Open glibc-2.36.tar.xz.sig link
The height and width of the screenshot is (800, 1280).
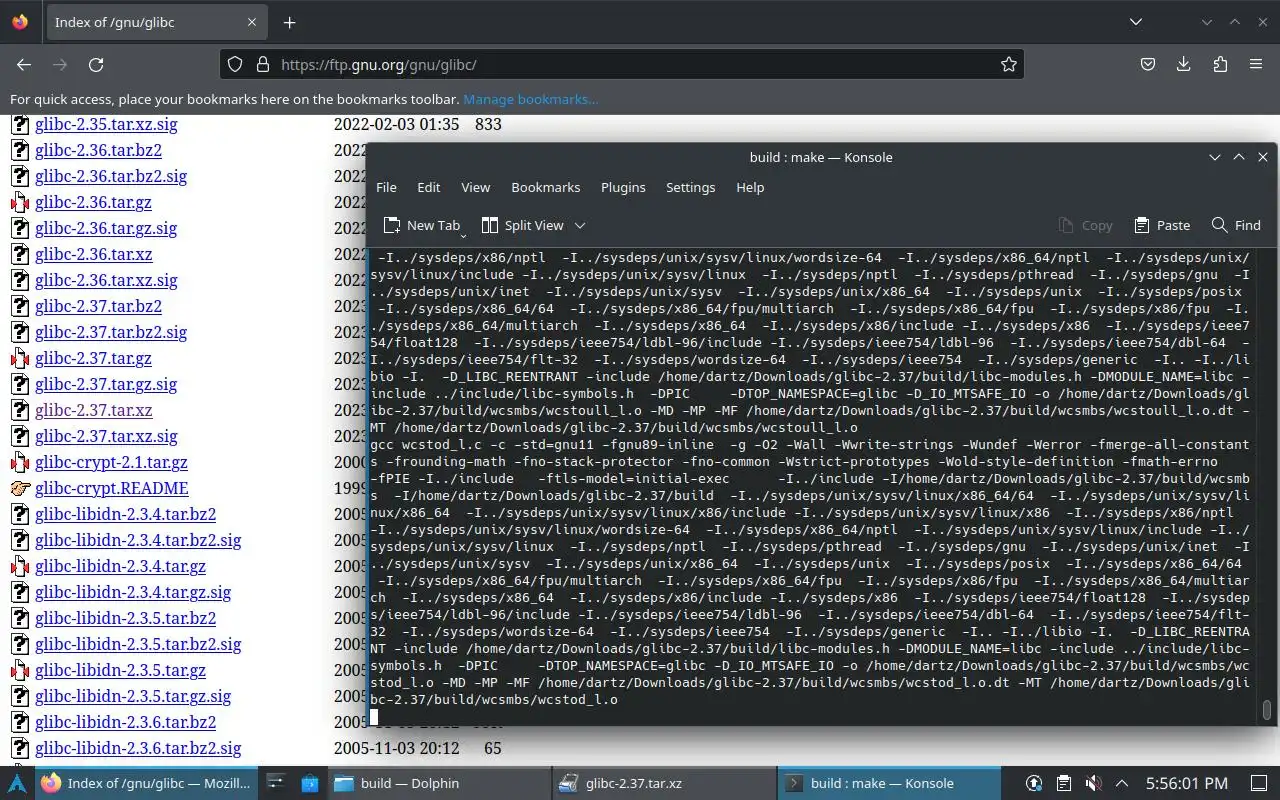coord(106,280)
